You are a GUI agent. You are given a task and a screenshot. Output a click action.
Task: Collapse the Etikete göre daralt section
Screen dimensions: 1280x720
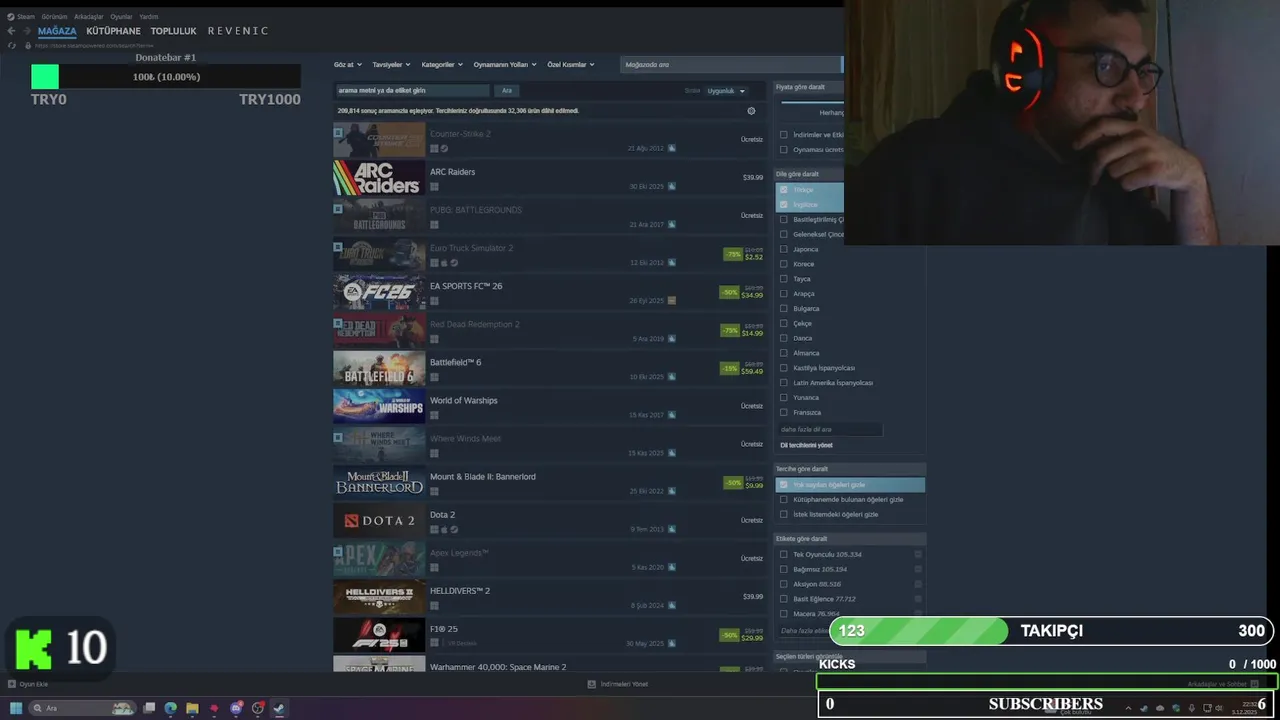click(850, 539)
